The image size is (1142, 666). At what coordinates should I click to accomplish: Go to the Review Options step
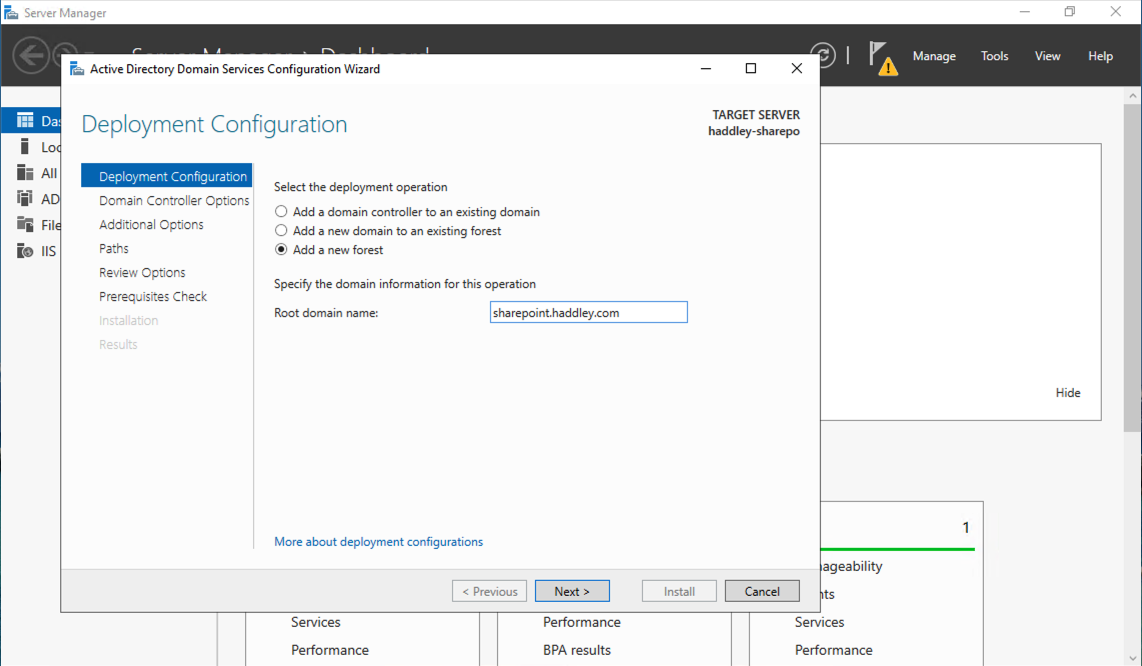pyautogui.click(x=142, y=273)
